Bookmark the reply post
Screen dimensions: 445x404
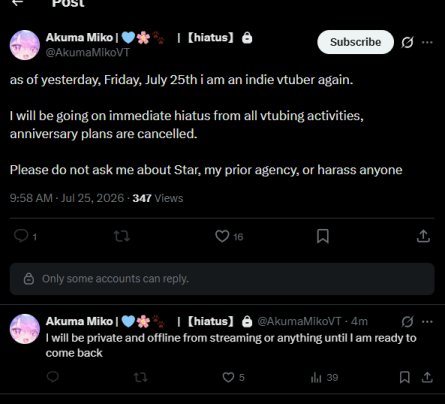[404, 377]
